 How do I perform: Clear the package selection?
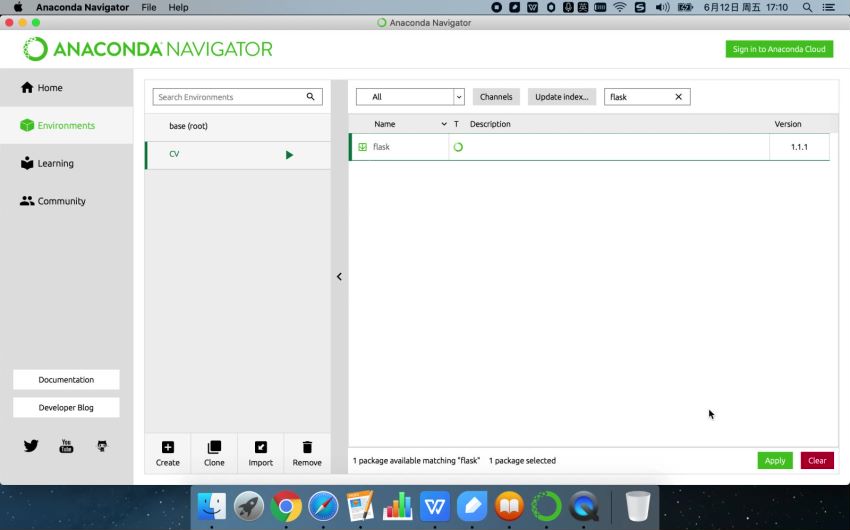click(x=817, y=461)
